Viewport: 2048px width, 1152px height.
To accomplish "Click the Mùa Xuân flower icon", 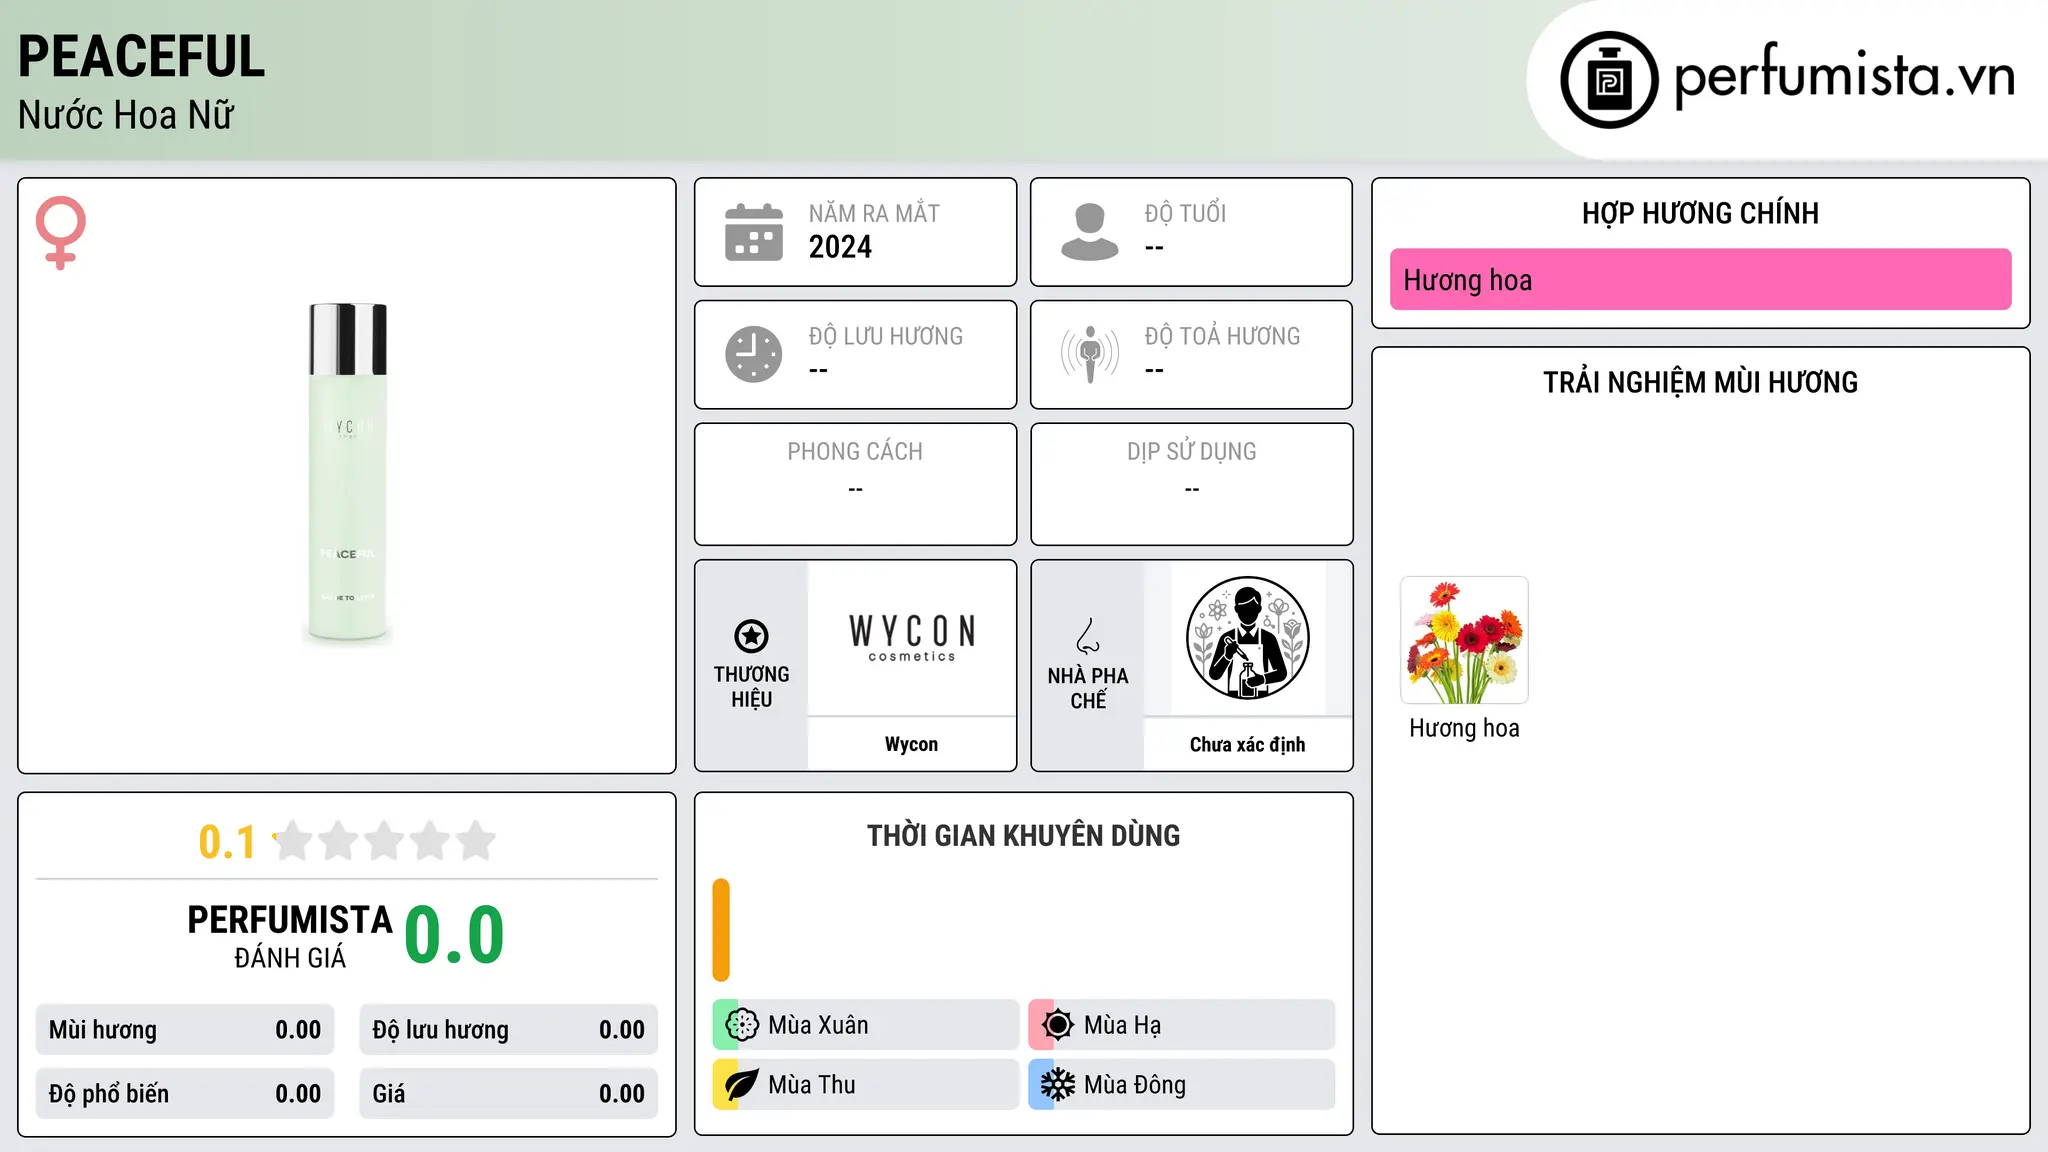I will click(742, 1025).
